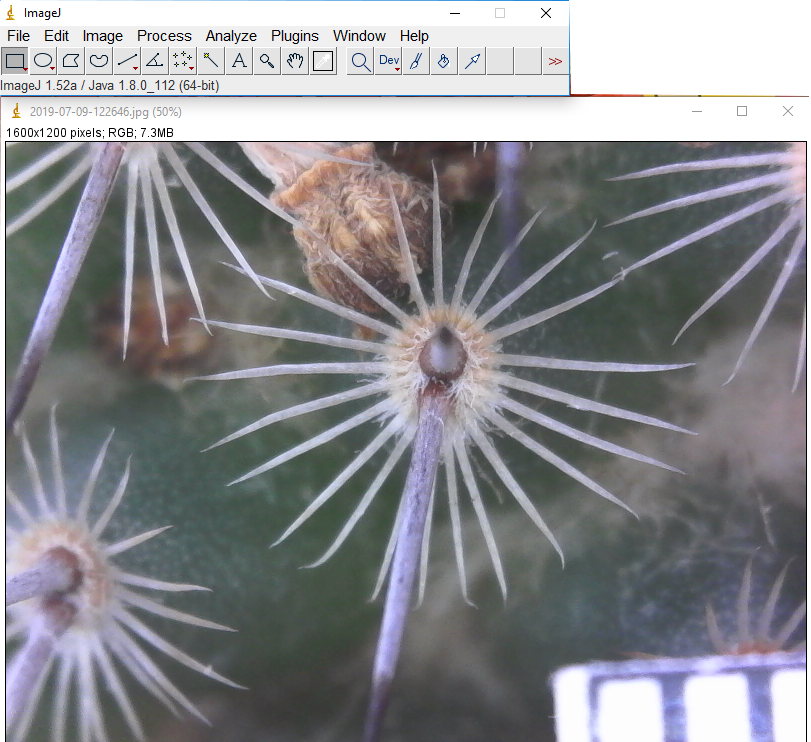
Task: Select the Text tool
Action: click(238, 61)
